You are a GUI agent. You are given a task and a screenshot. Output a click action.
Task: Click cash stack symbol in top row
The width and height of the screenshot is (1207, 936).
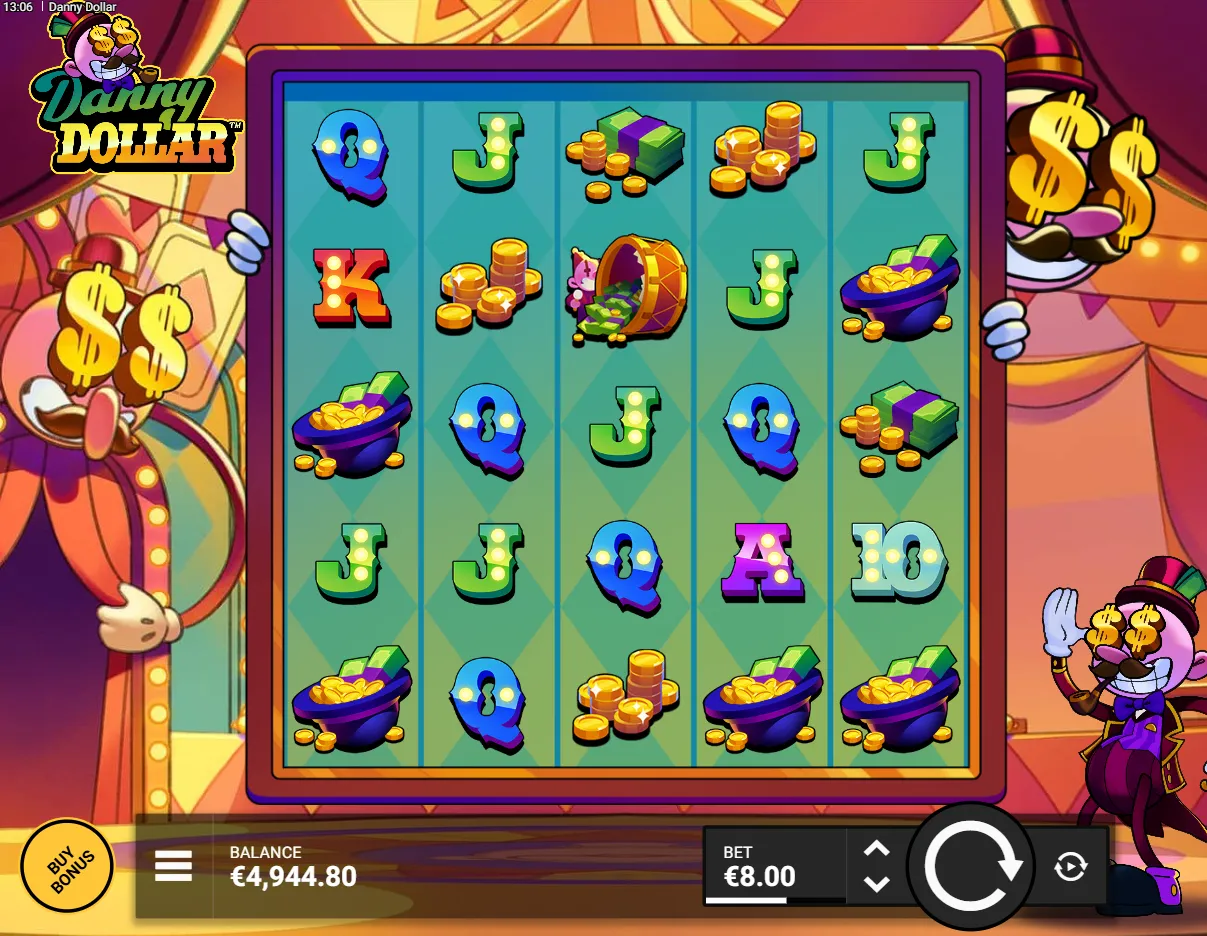point(625,150)
